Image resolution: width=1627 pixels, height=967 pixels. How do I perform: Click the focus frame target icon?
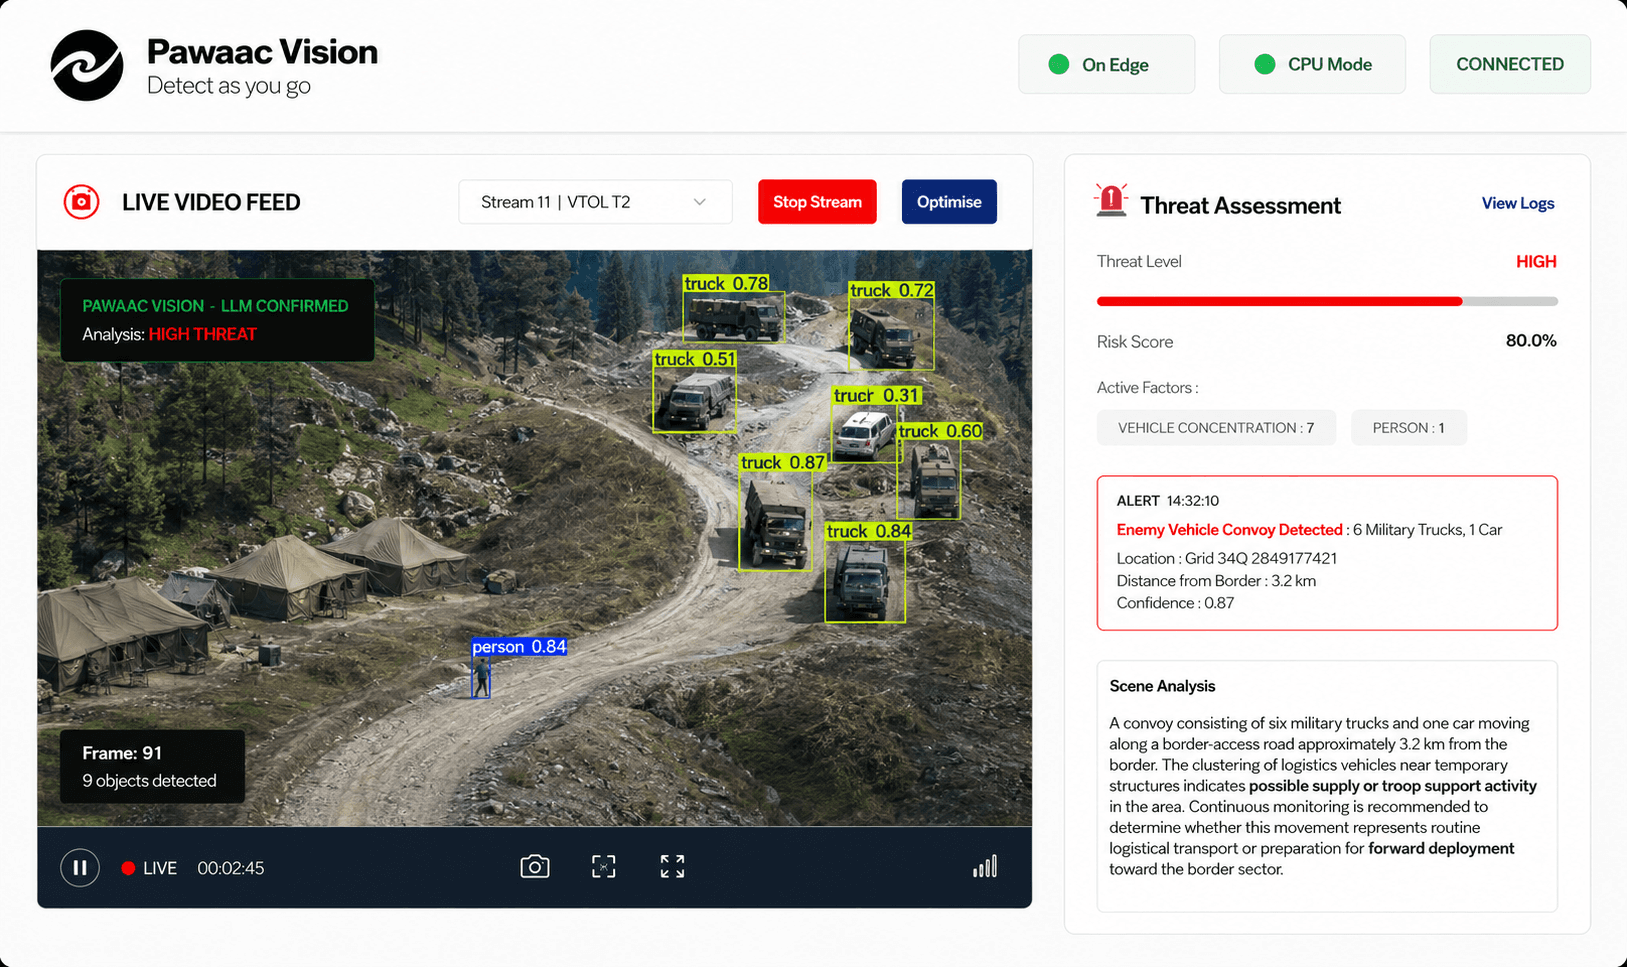coord(604,866)
